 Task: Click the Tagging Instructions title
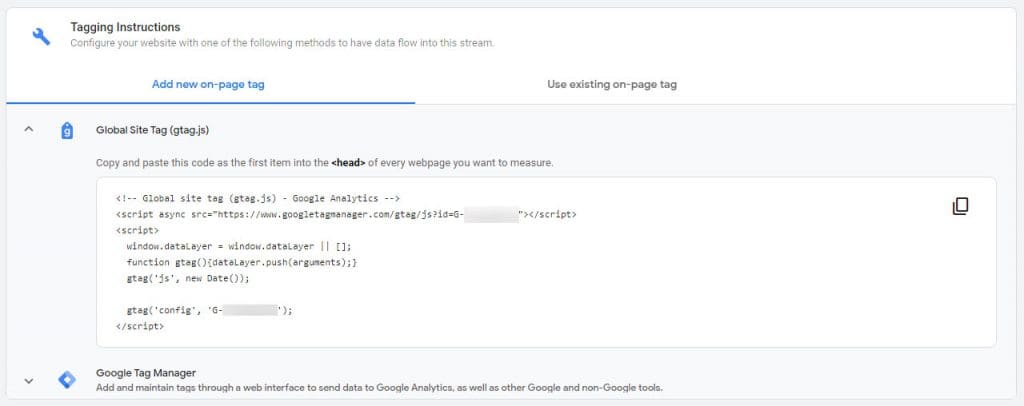click(x=125, y=27)
